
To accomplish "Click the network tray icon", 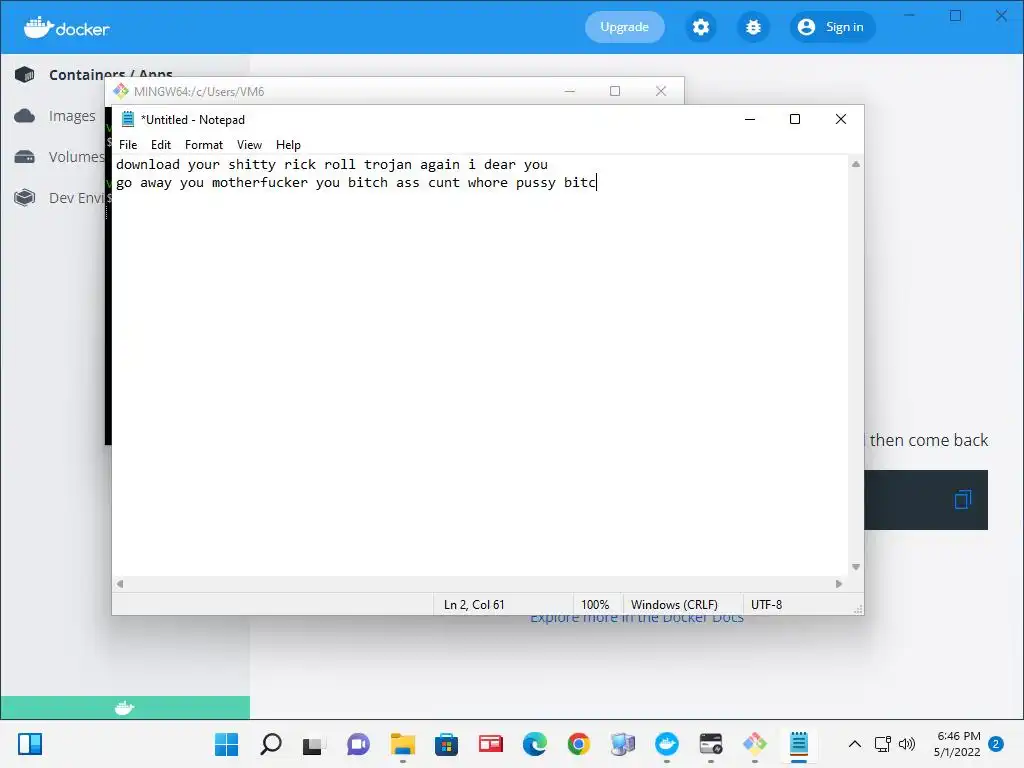I will point(882,744).
